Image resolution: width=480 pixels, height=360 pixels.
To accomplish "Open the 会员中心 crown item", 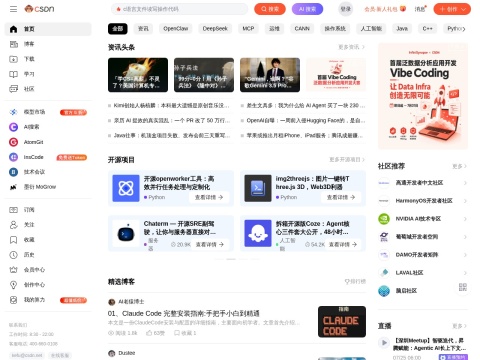I will point(48,270).
